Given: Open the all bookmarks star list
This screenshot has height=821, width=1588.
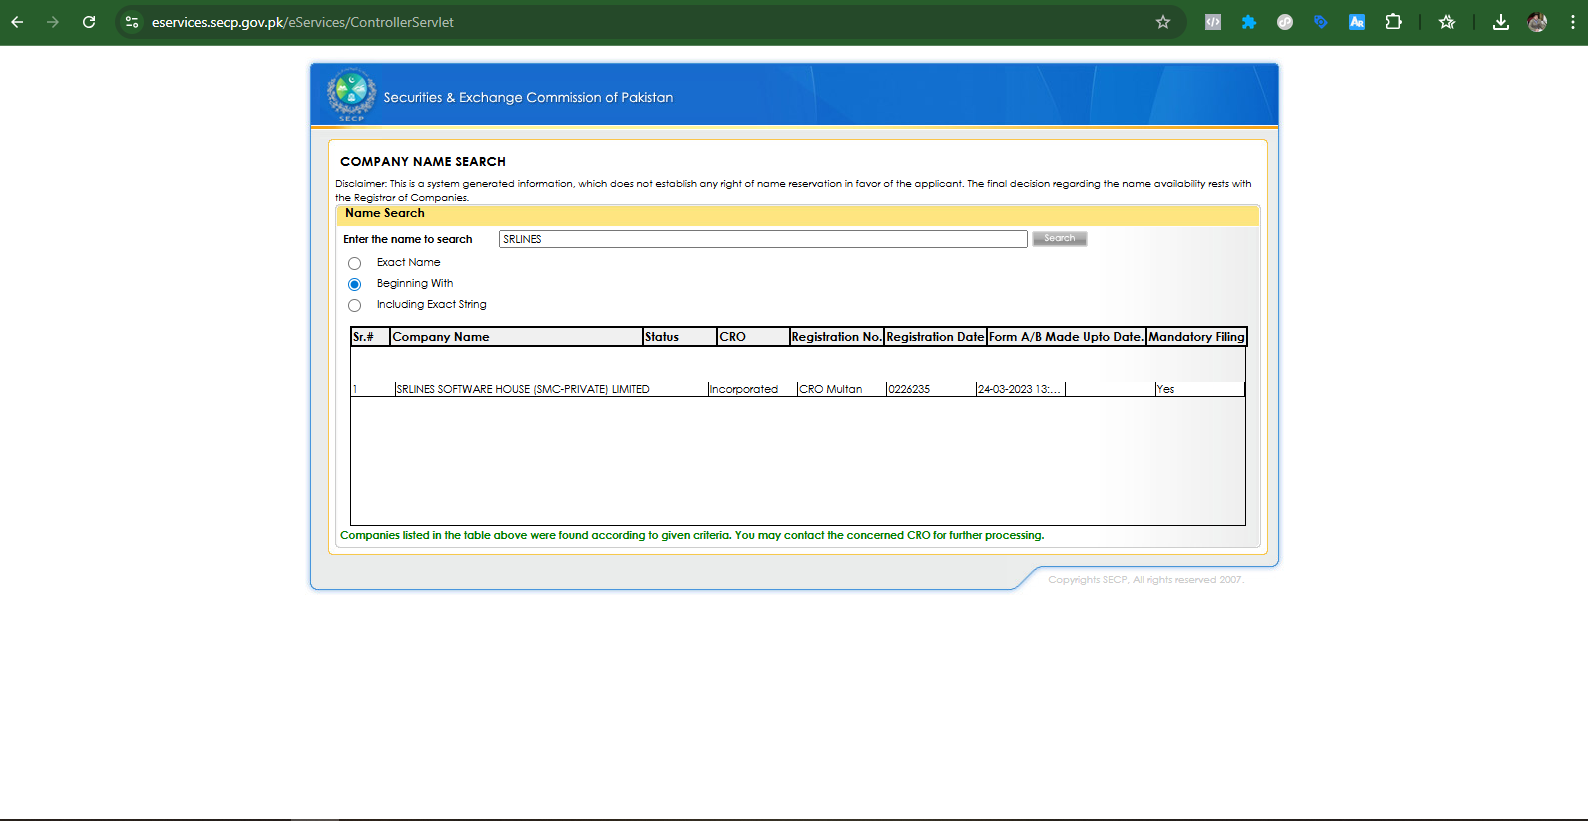Looking at the screenshot, I should [1446, 22].
